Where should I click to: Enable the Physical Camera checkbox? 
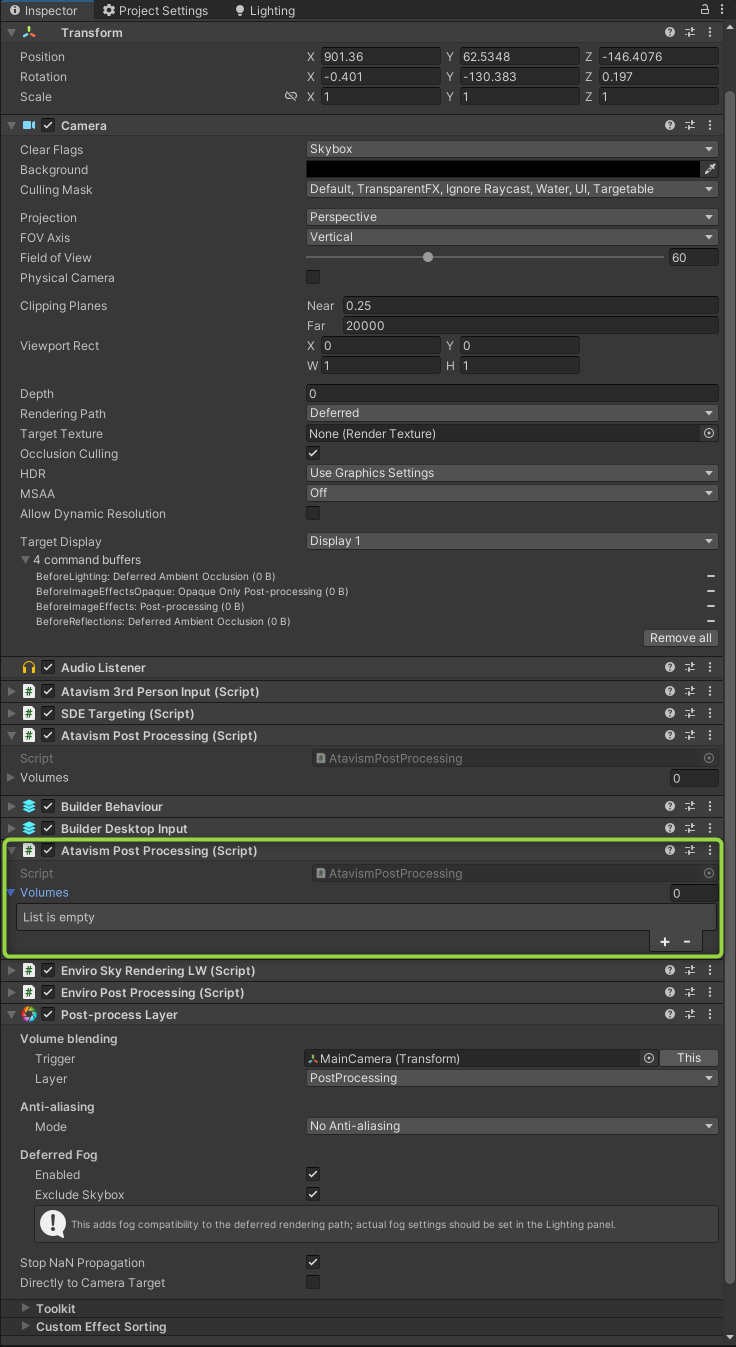coord(313,277)
